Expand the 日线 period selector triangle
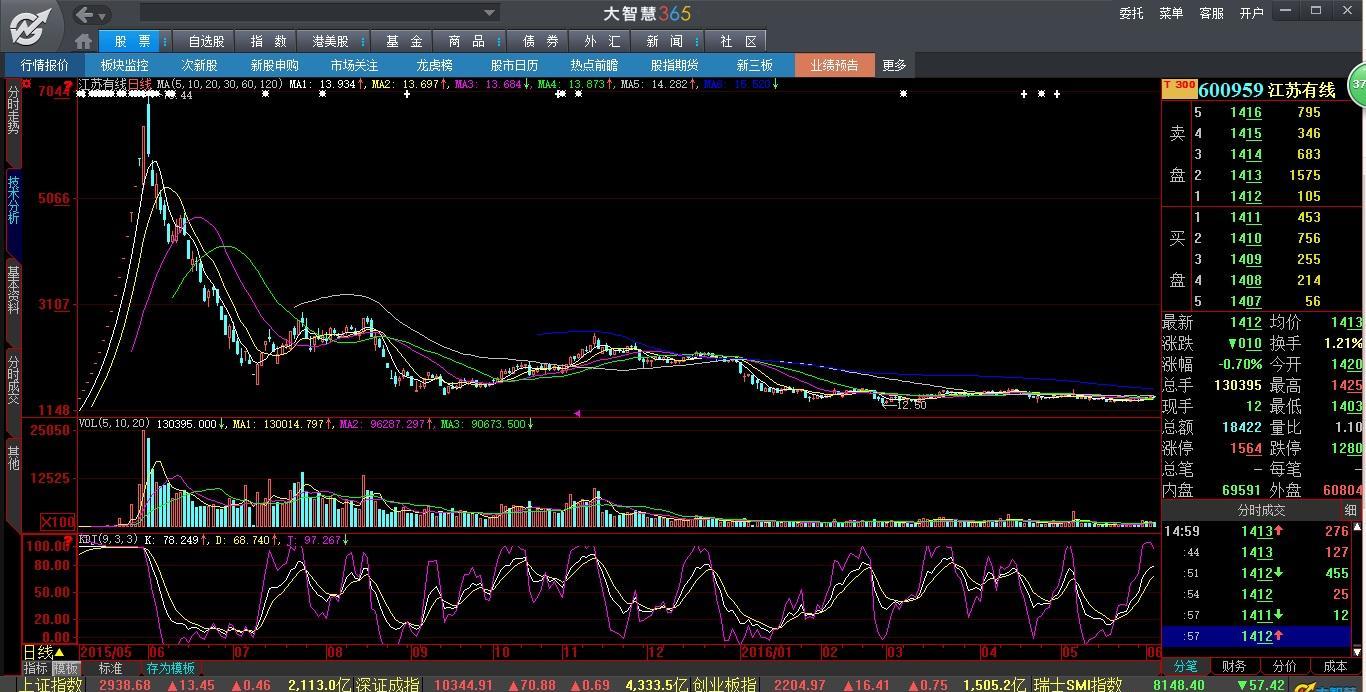Viewport: 1366px width, 692px height. [59, 652]
